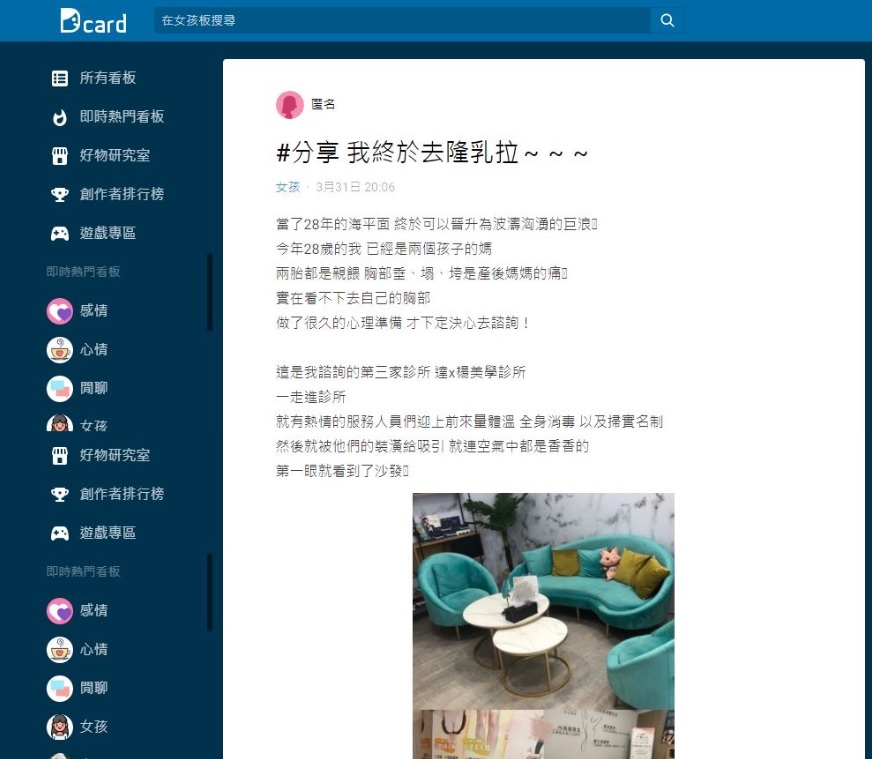
Task: Open the lower 閒聊 board entry
Action: point(77,688)
